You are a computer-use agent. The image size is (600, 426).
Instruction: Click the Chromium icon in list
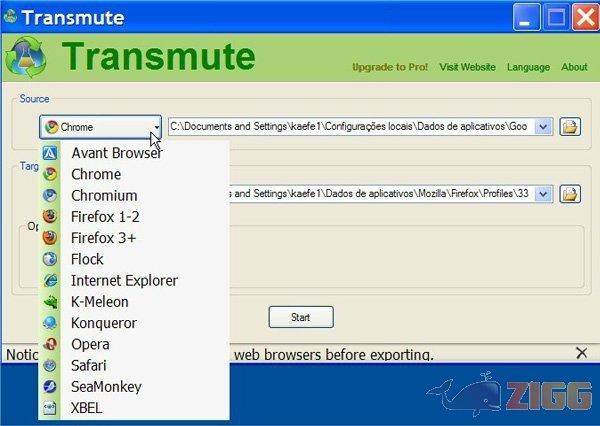50,196
